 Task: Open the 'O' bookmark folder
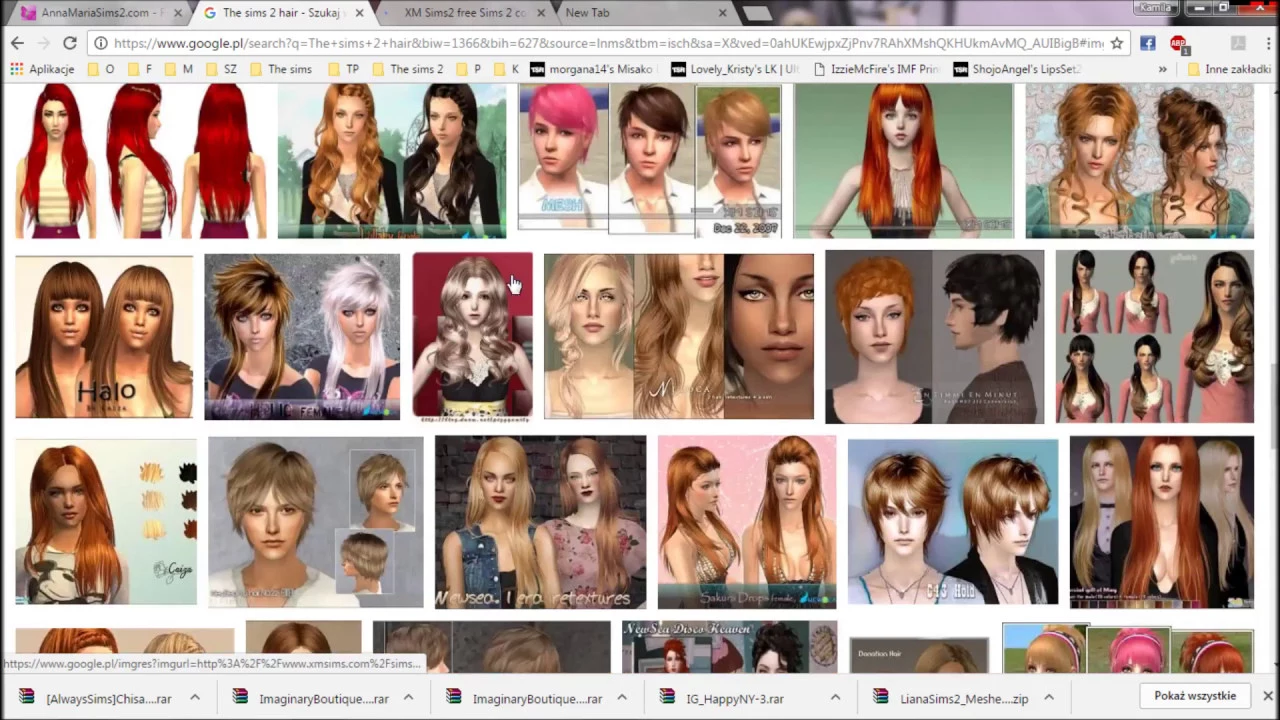pyautogui.click(x=101, y=69)
